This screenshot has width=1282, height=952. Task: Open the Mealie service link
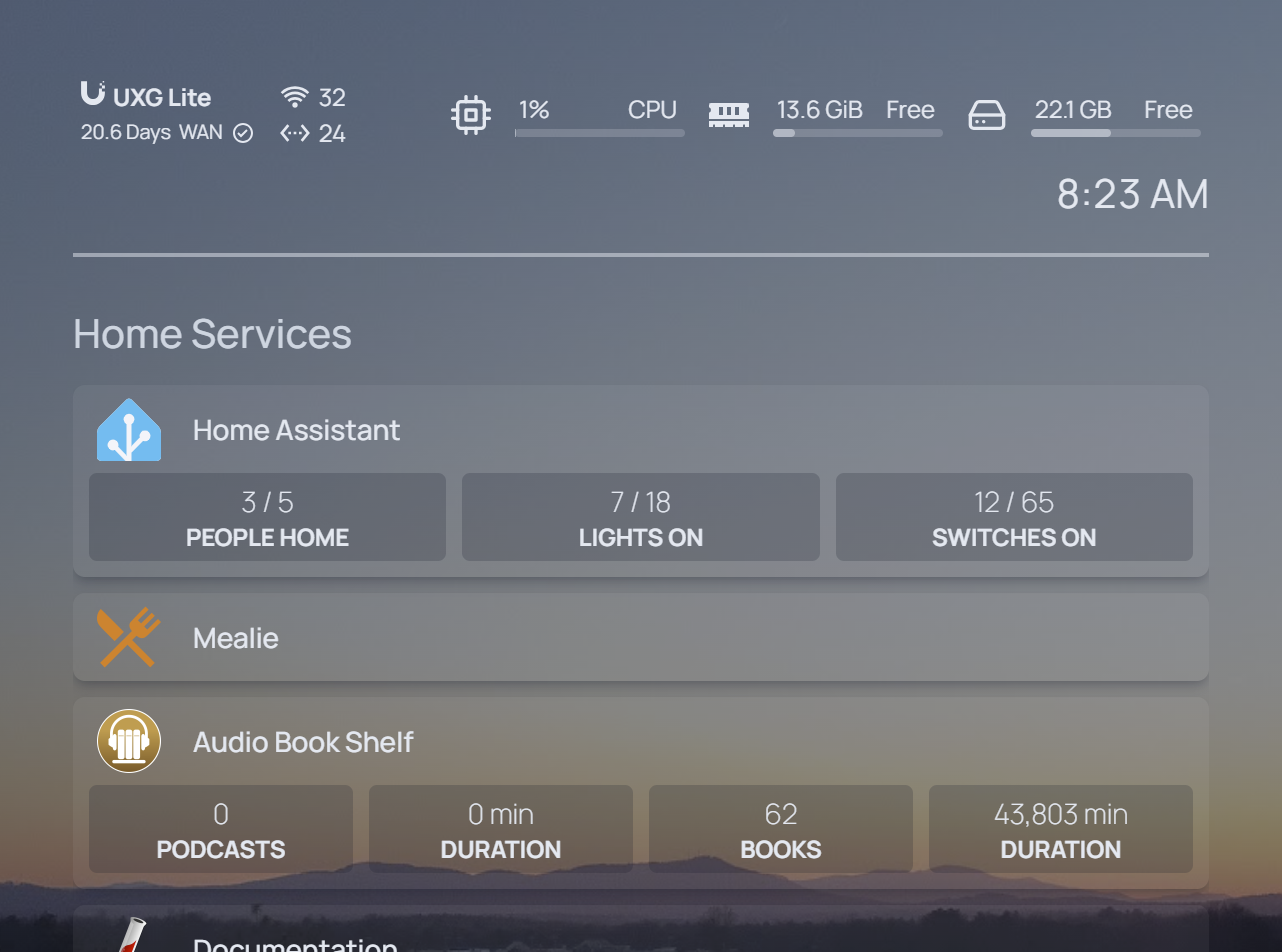click(236, 638)
